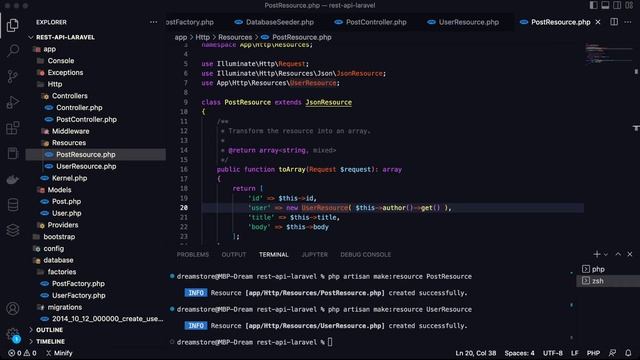Click the terminal prompt input line
Screen dimensions: 640x360
pos(330,342)
